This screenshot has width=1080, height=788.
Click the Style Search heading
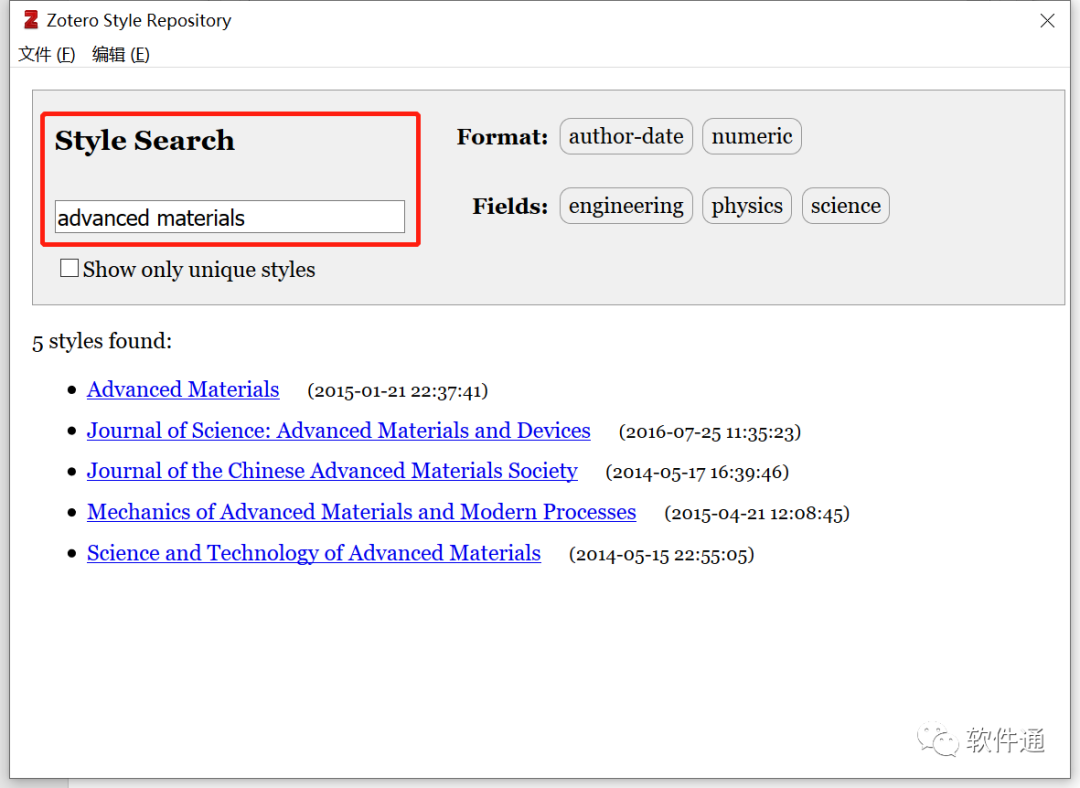(145, 141)
